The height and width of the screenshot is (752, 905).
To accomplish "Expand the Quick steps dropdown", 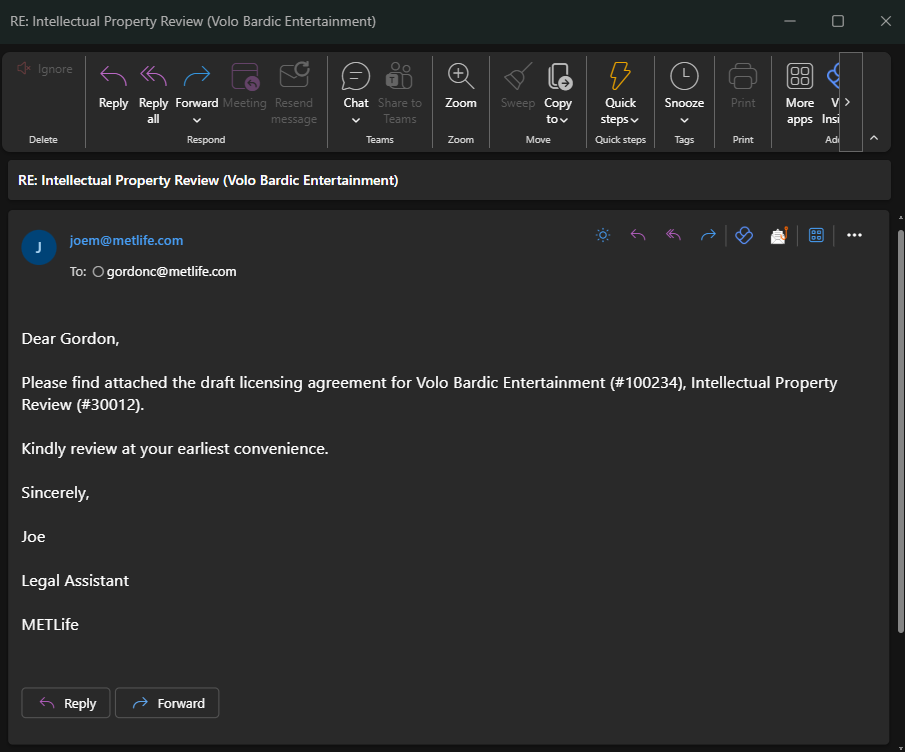I will 634,120.
